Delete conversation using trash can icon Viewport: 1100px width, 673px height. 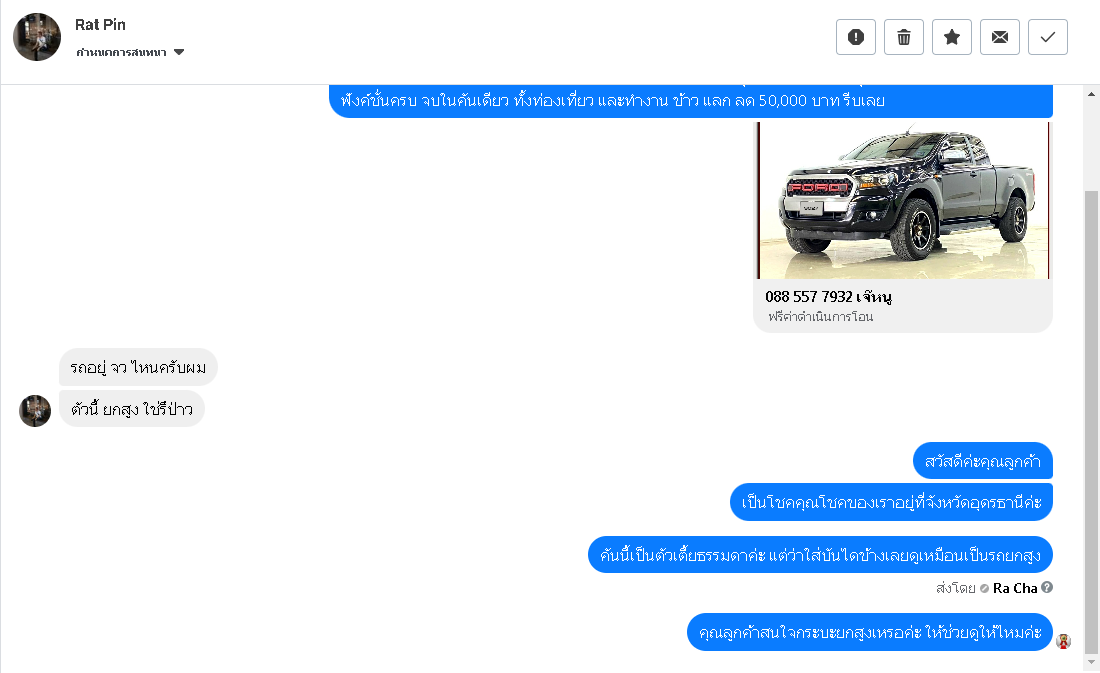click(904, 37)
